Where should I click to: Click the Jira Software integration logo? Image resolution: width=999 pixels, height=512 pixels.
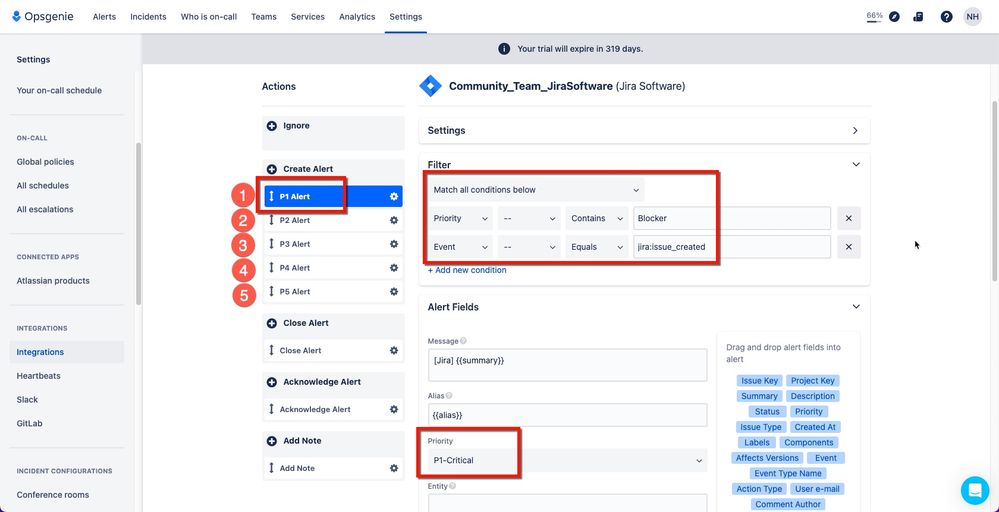point(430,86)
